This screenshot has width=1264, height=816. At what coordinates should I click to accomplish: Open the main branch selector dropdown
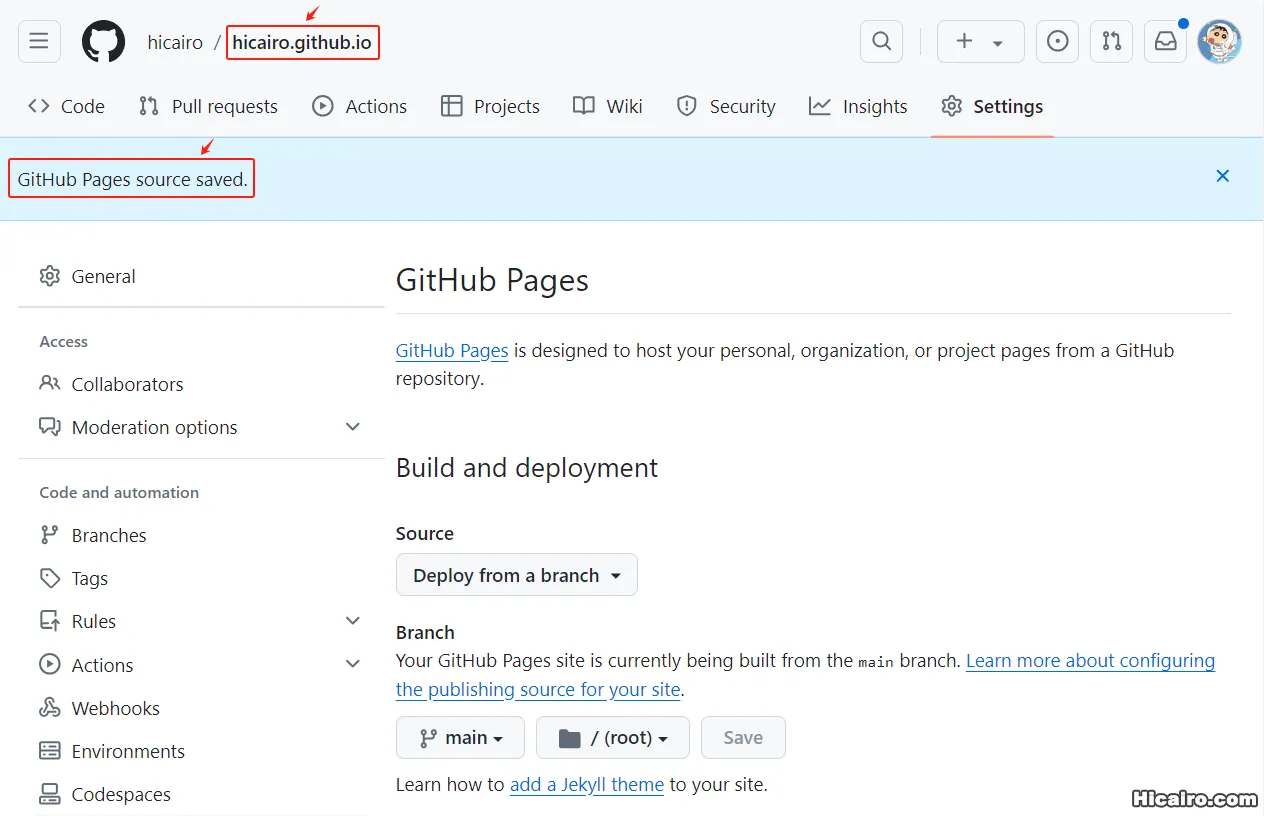click(x=460, y=737)
